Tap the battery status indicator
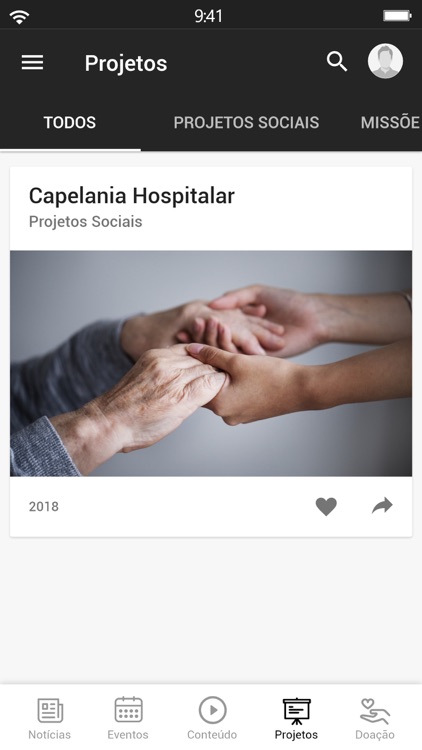Image resolution: width=422 pixels, height=750 pixels. coord(397,16)
